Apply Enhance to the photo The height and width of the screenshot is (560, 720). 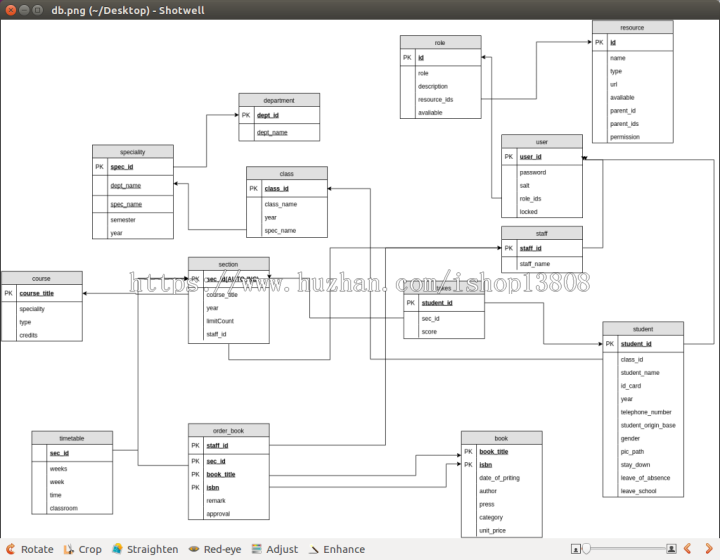336,549
